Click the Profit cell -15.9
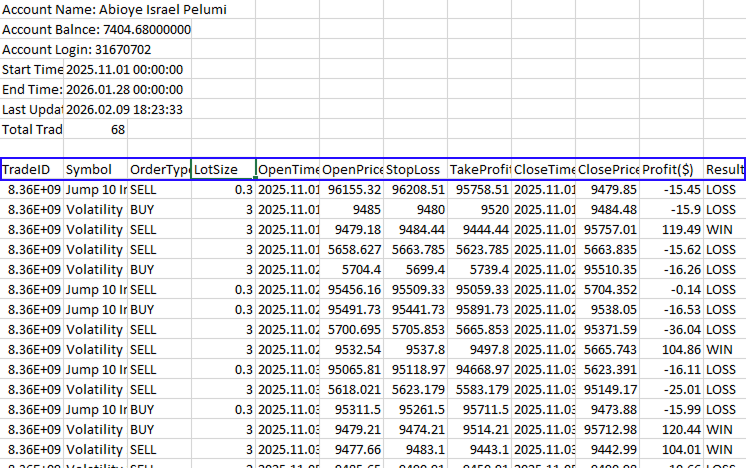746x468 pixels. (x=671, y=209)
